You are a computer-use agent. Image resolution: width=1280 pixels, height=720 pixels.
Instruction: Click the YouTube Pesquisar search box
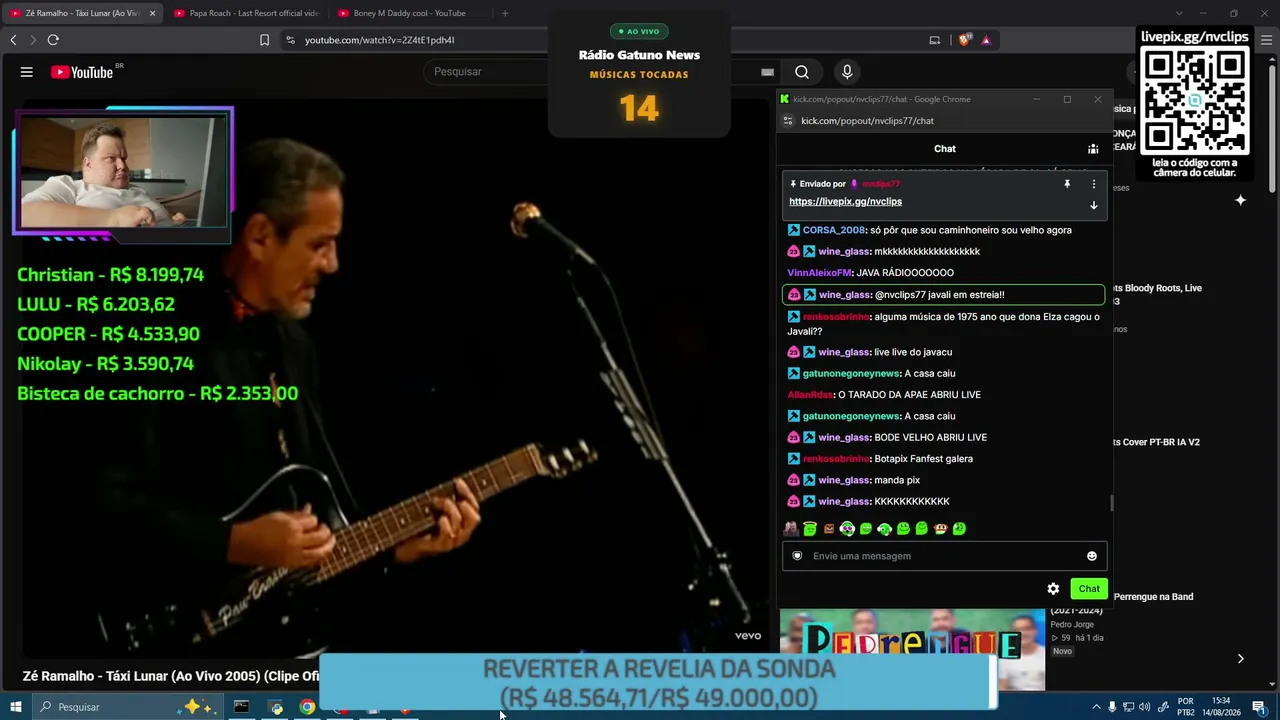(592, 72)
